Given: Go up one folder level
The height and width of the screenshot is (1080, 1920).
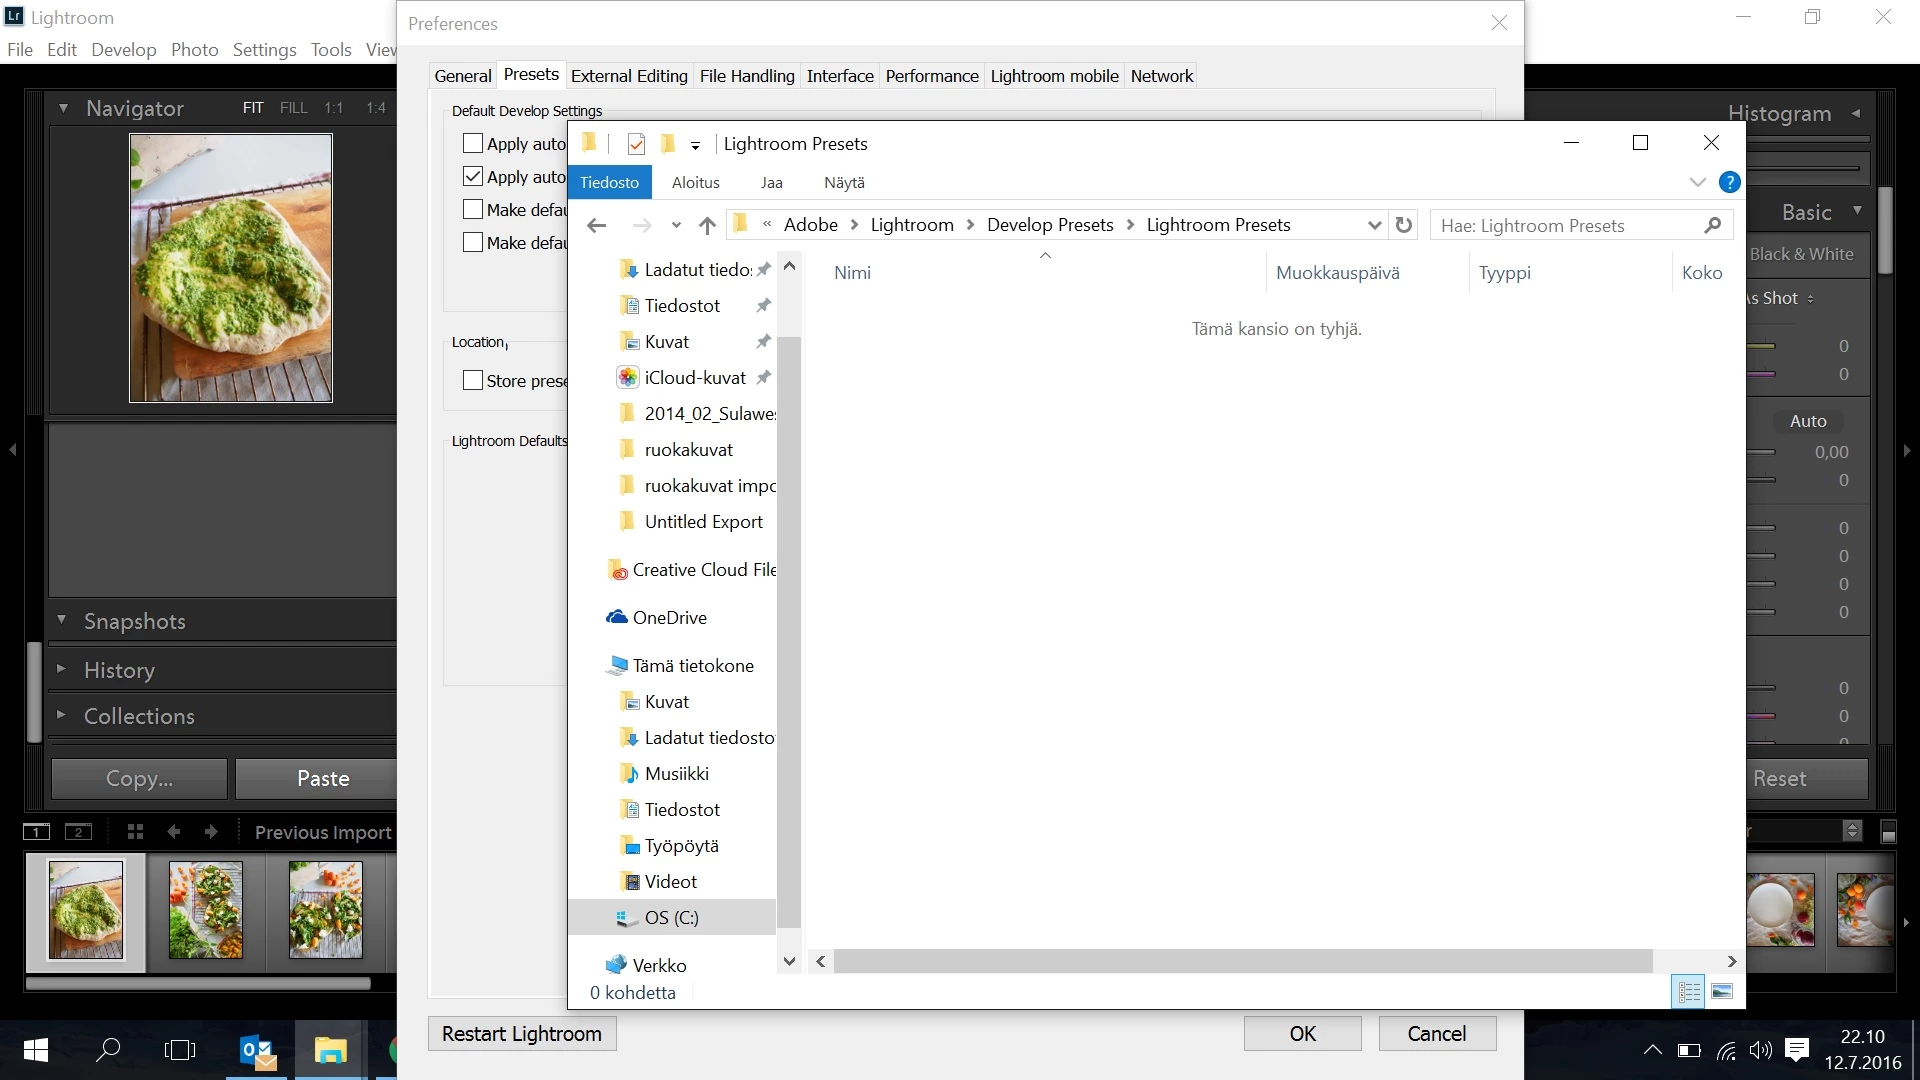Looking at the screenshot, I should [707, 226].
